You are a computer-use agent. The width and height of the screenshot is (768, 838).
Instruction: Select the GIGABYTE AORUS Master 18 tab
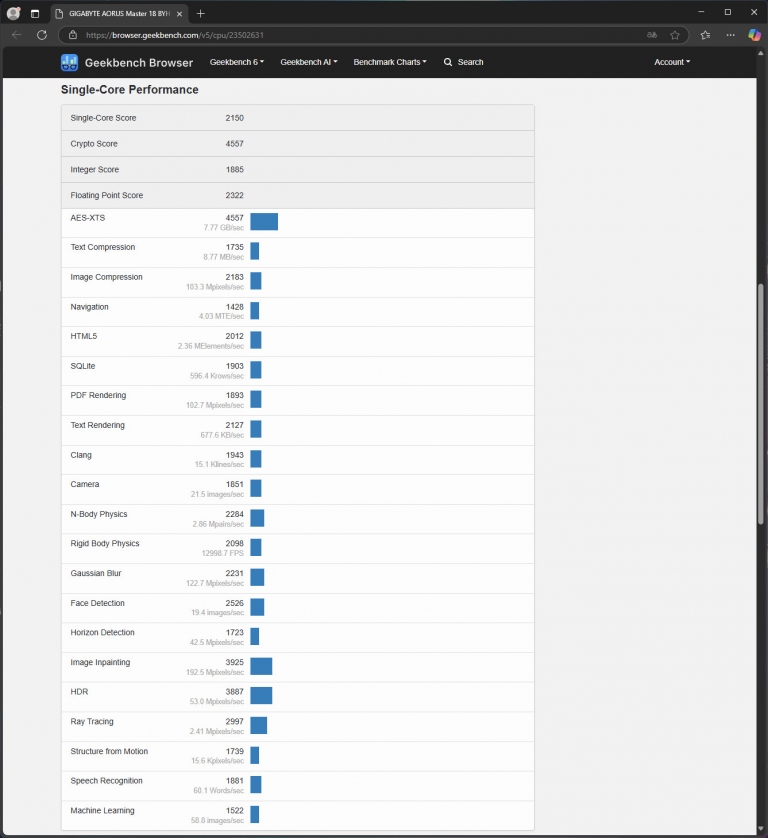point(120,14)
